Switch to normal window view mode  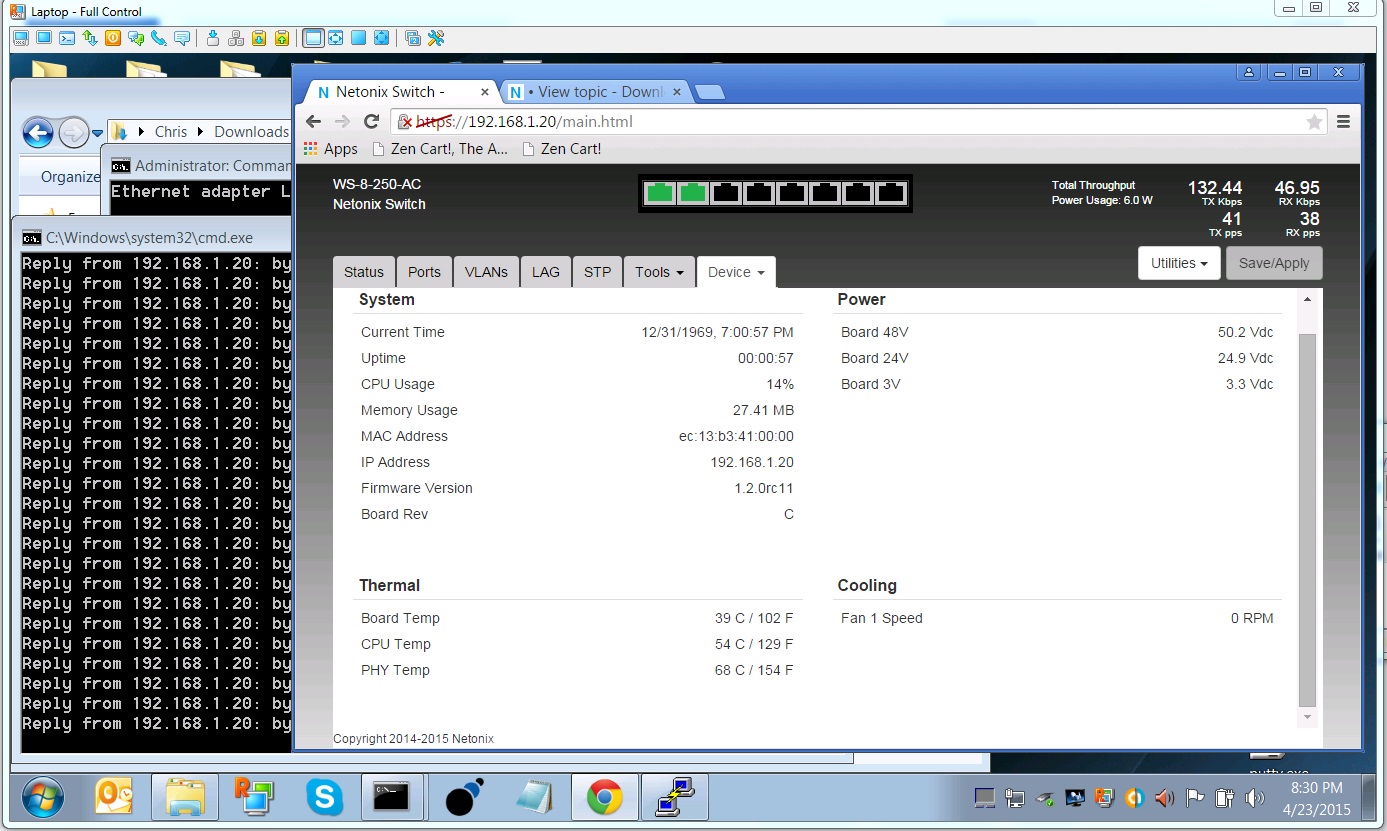click(x=313, y=38)
